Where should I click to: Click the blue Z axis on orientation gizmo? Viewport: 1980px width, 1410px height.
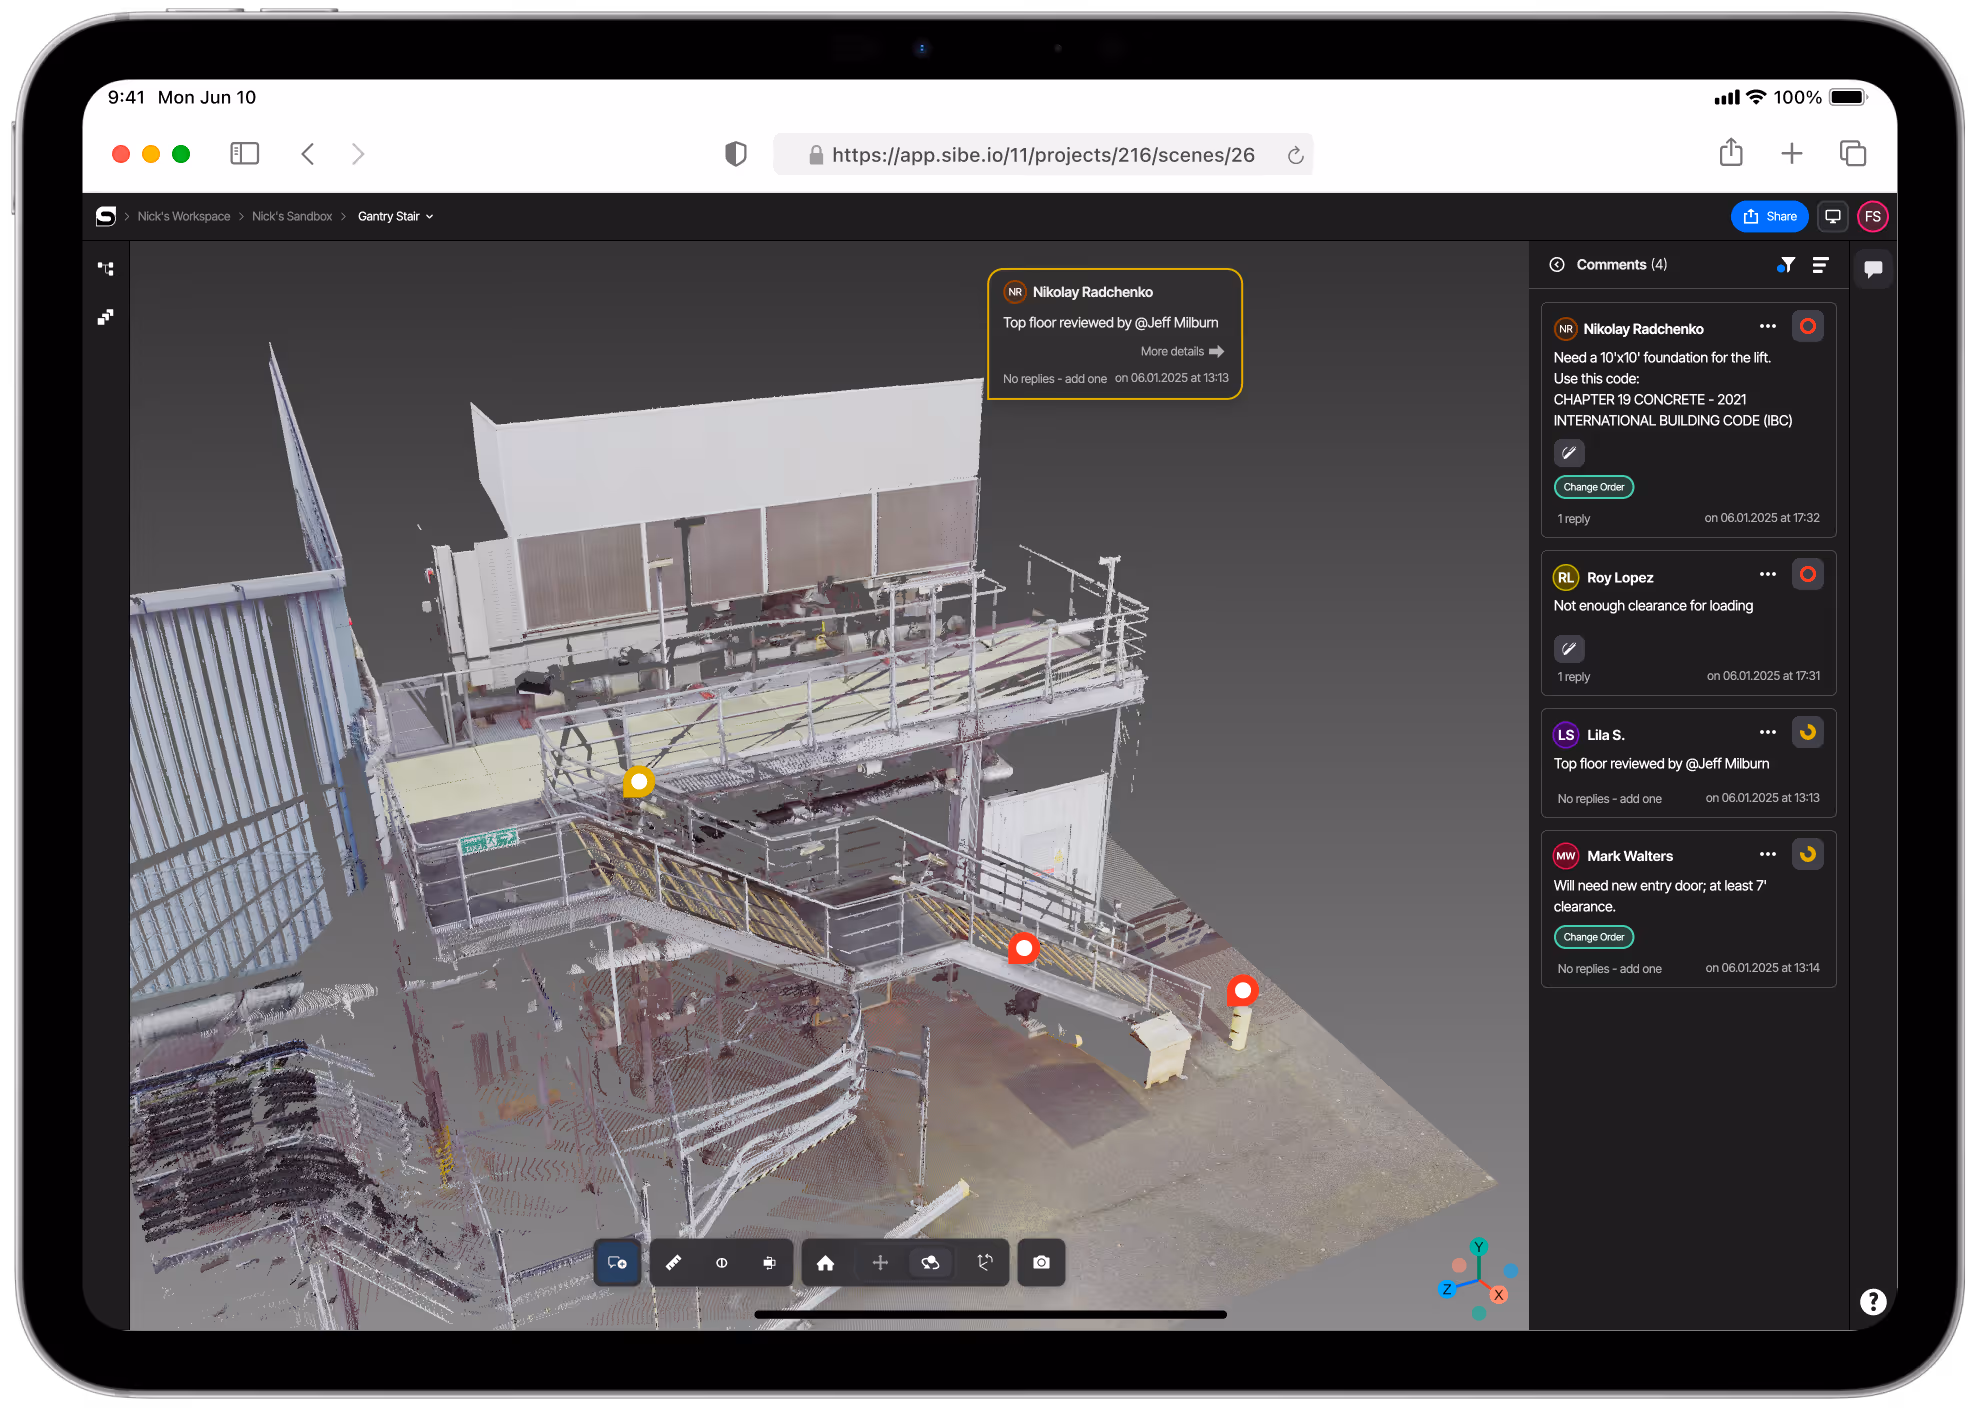[1446, 1290]
